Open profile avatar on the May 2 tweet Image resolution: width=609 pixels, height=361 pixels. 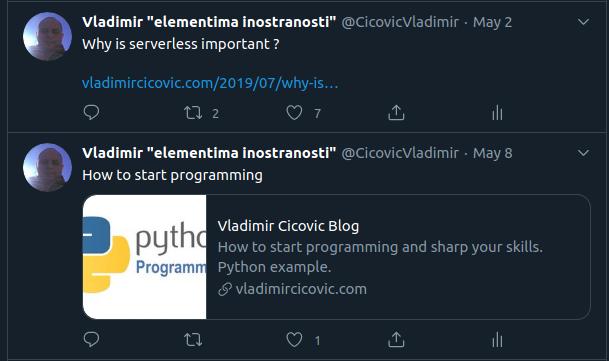47,37
